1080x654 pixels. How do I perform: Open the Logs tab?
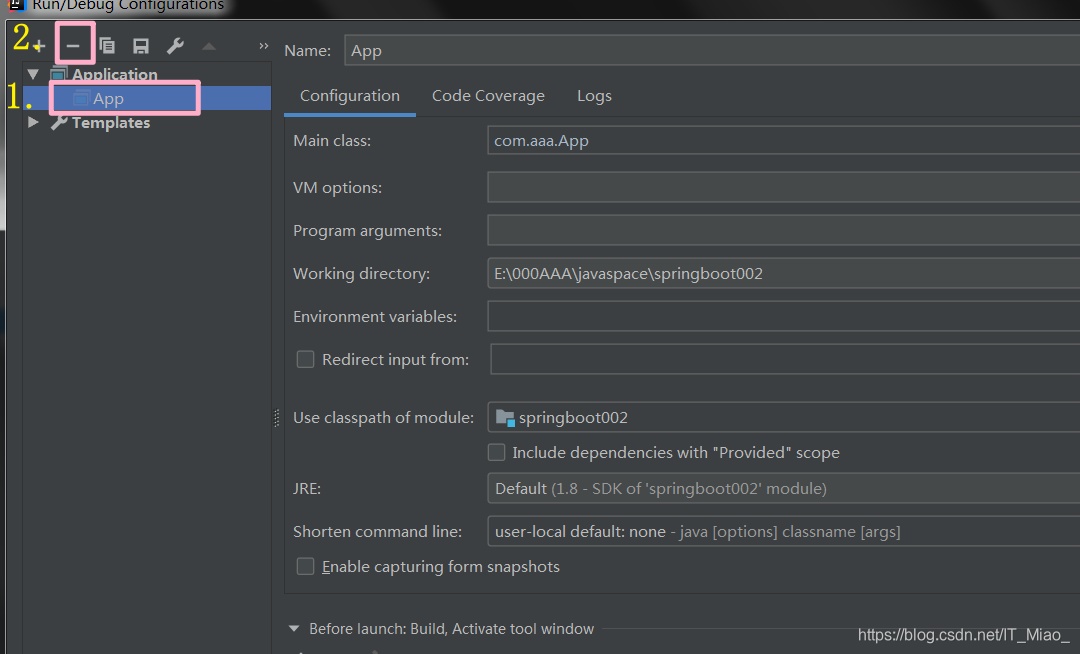point(594,95)
